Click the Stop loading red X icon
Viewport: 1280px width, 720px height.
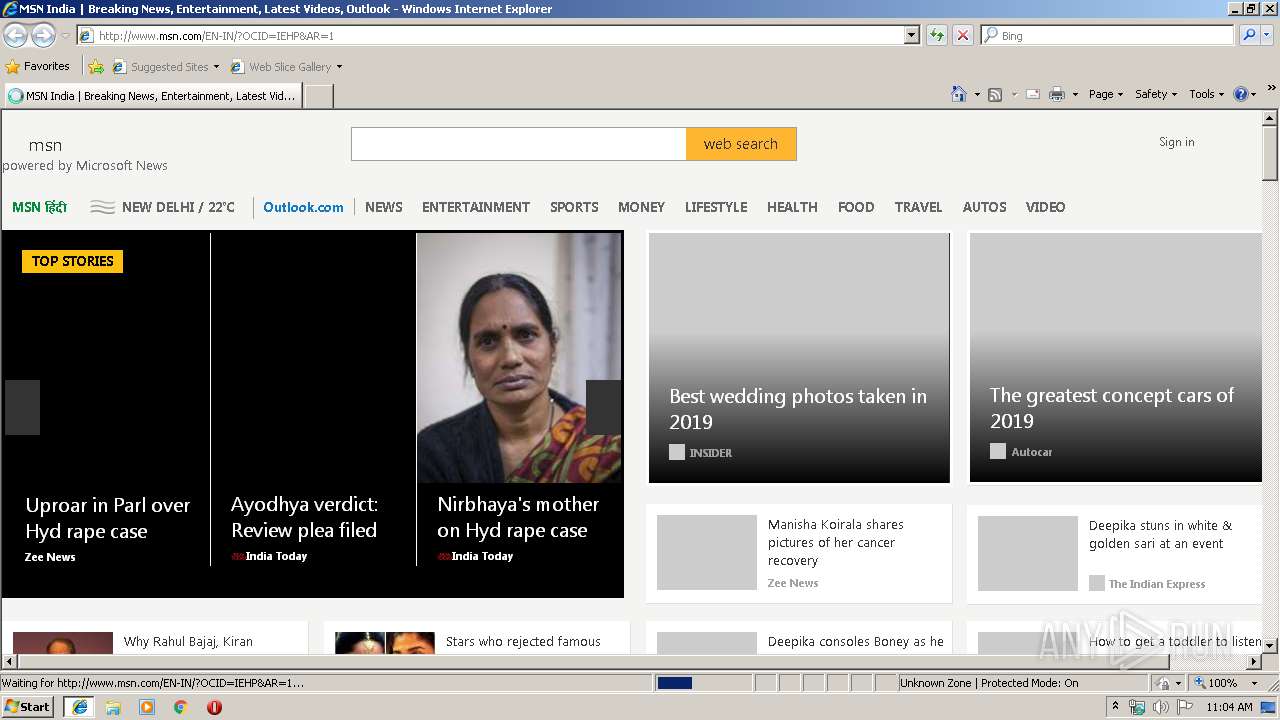click(x=963, y=35)
